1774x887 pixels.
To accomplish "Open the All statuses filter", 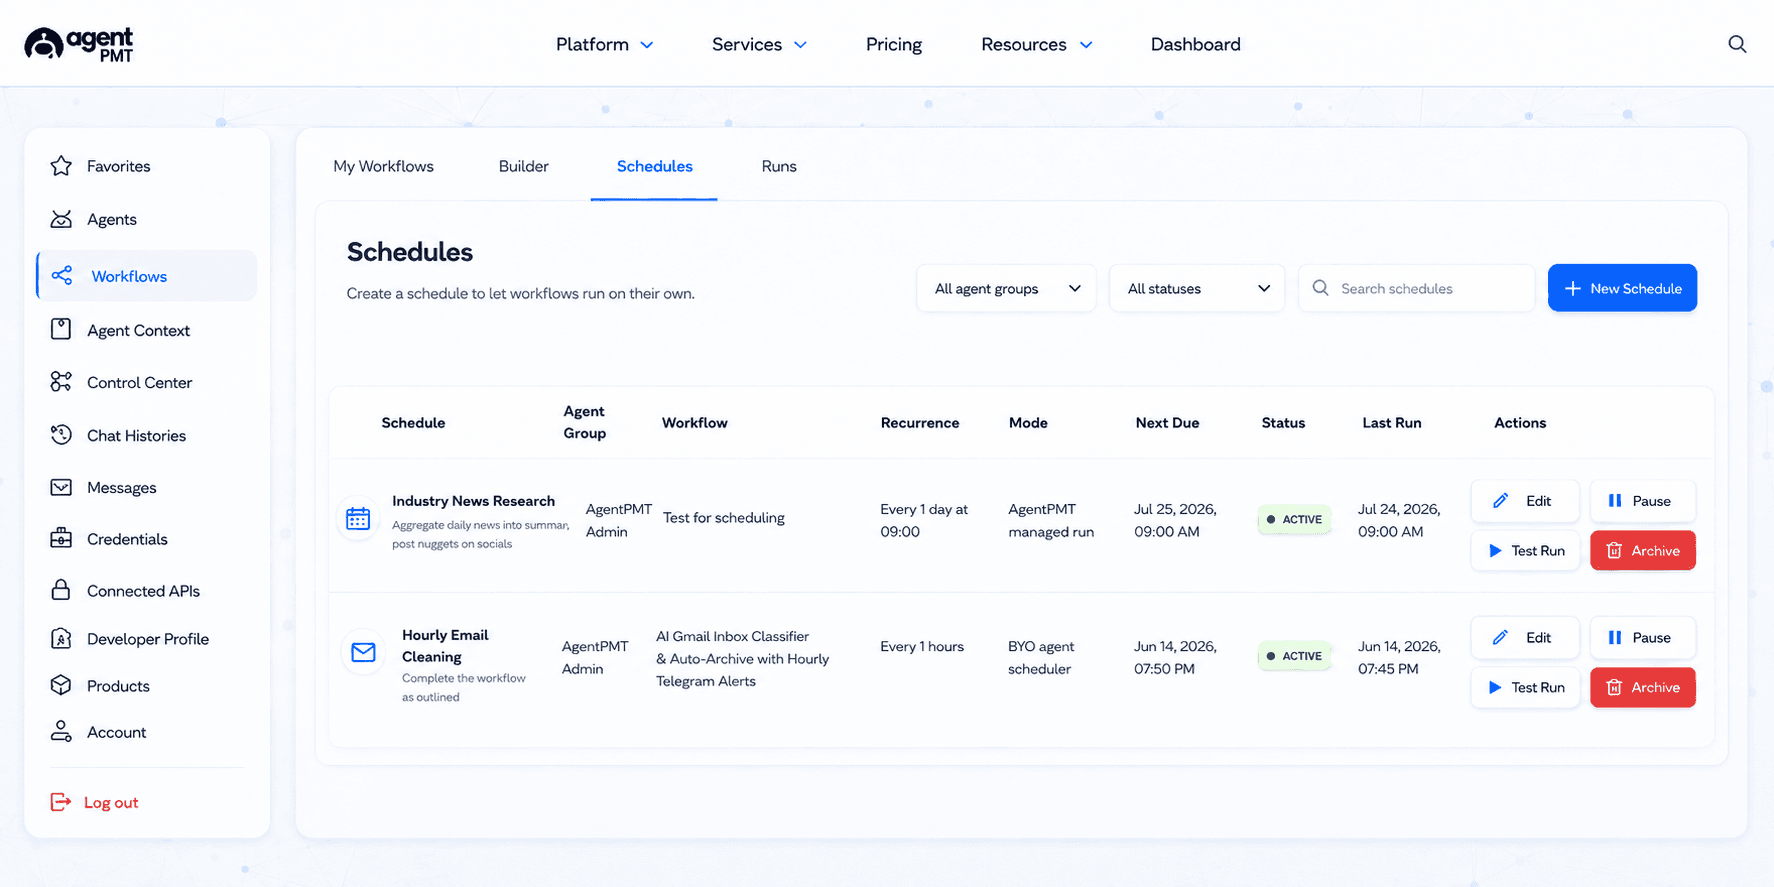I will coord(1197,288).
